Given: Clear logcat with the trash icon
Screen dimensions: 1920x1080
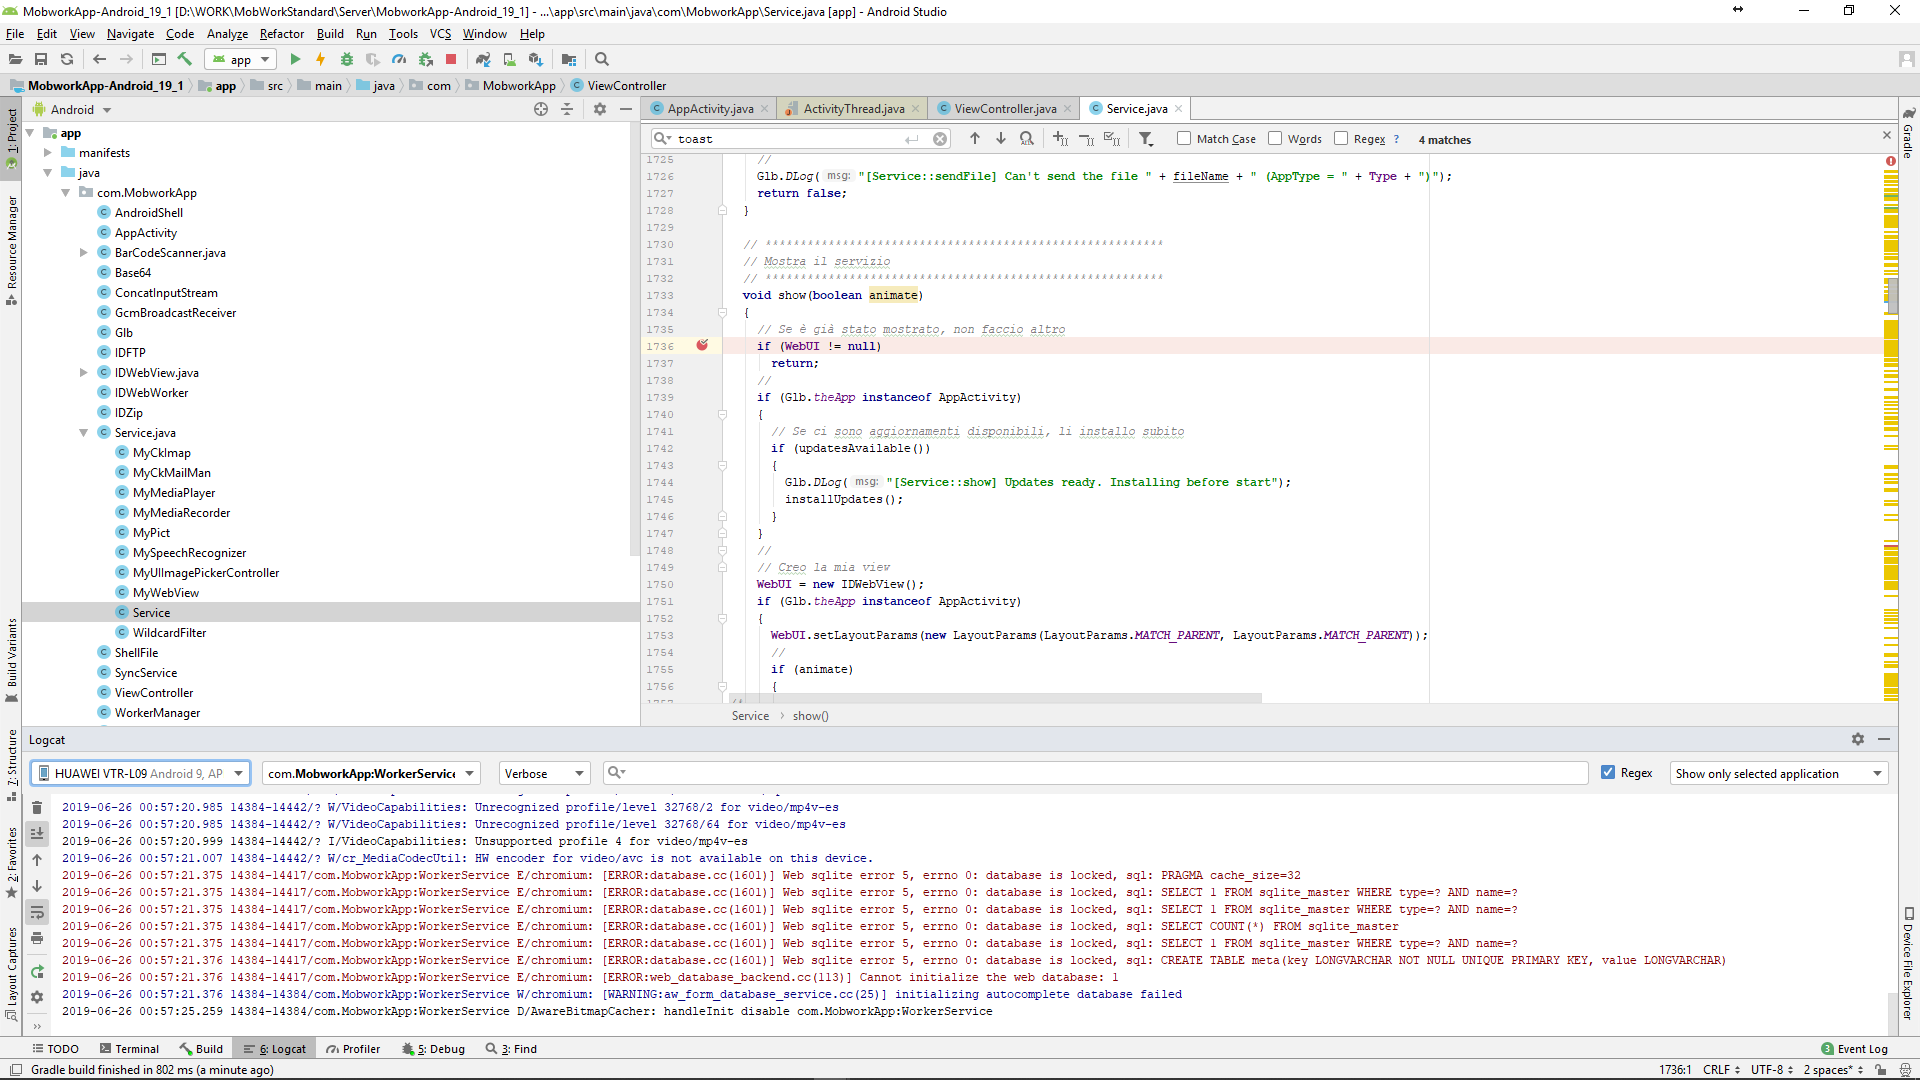Looking at the screenshot, I should 37,808.
